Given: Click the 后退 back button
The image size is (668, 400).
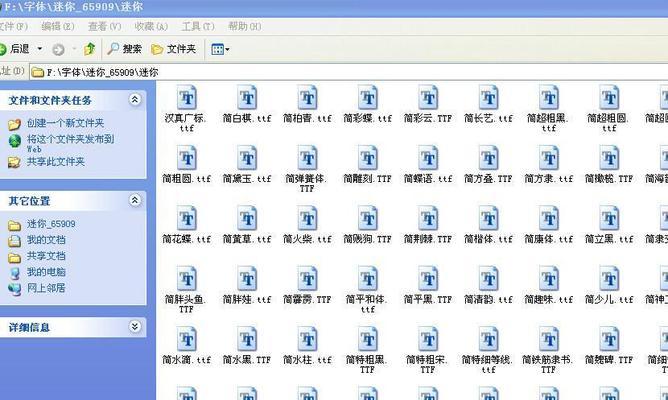Looking at the screenshot, I should [x=16, y=49].
